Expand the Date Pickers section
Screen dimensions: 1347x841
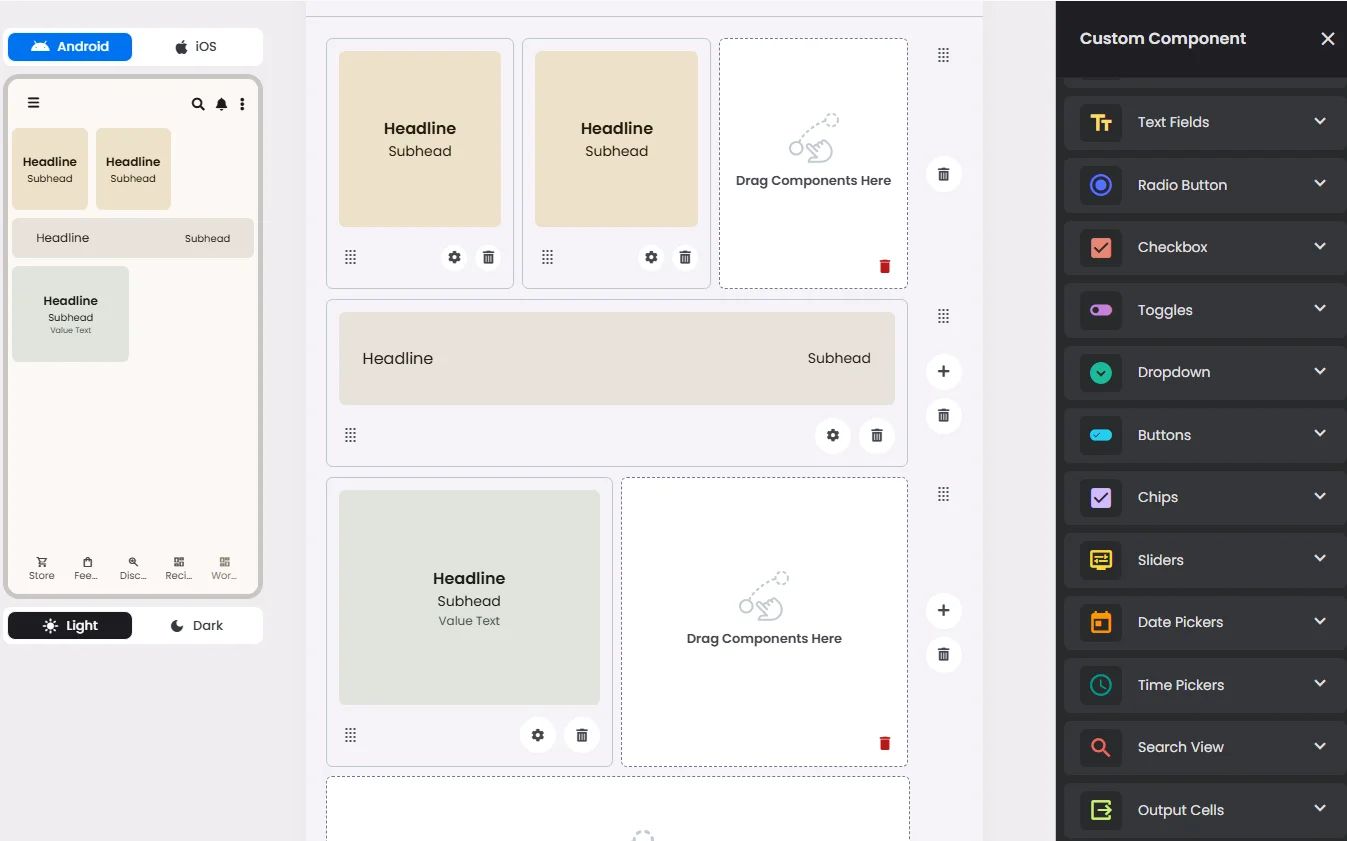pyautogui.click(x=1204, y=622)
